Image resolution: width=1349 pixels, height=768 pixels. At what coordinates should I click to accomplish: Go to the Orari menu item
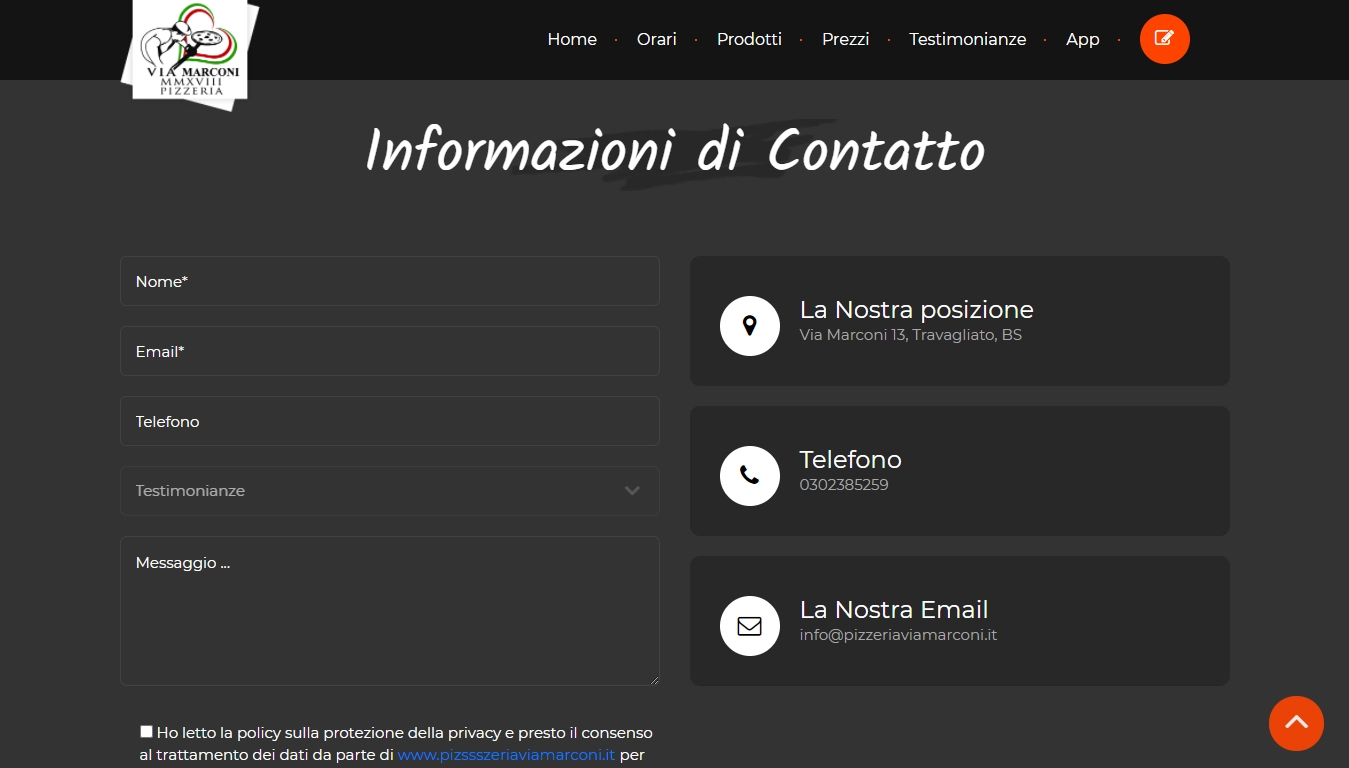click(657, 39)
